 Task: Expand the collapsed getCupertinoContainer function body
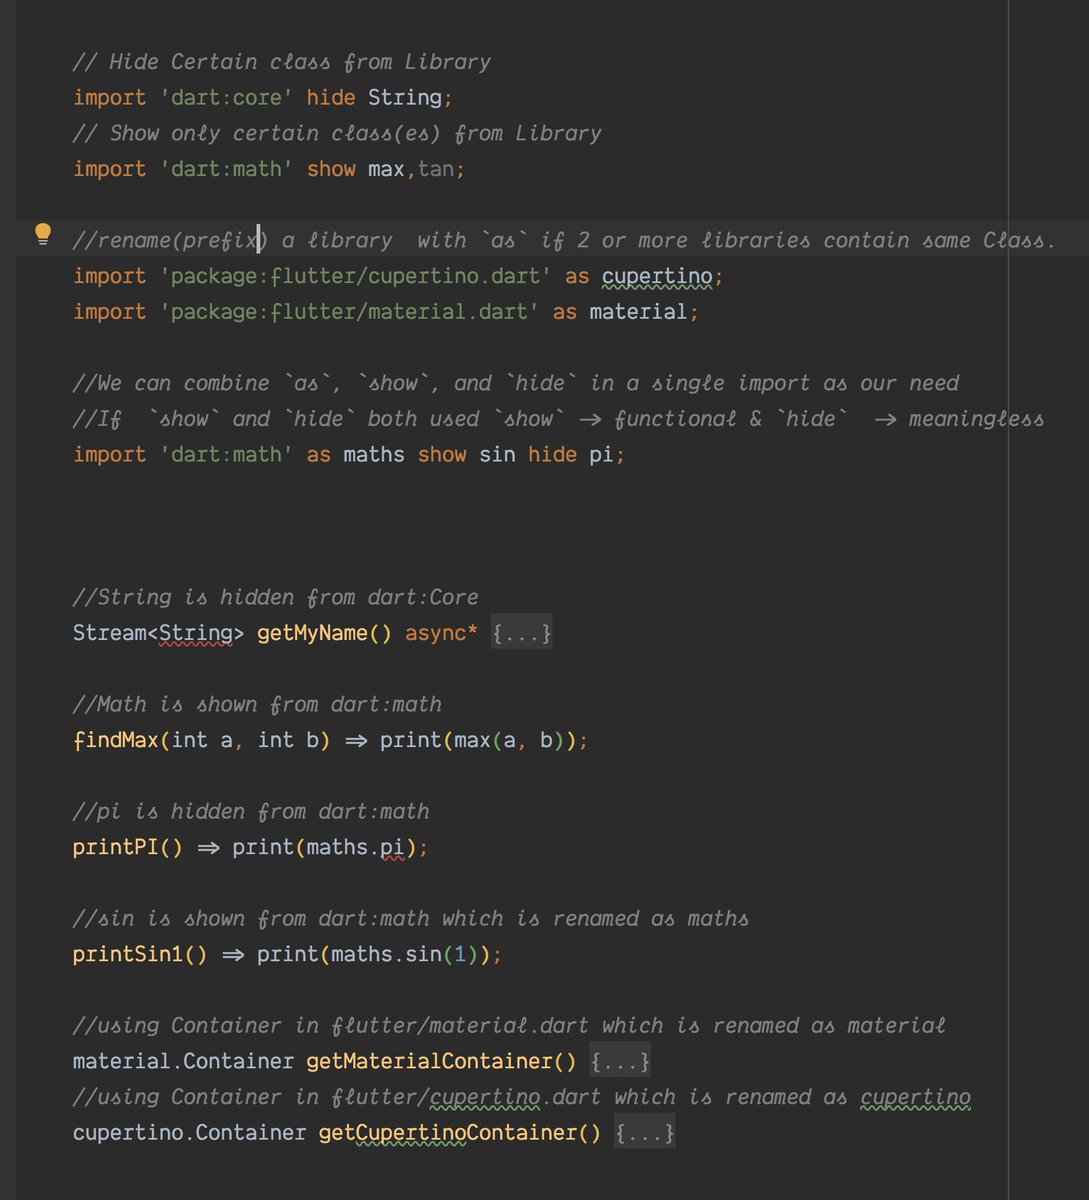tap(645, 1132)
